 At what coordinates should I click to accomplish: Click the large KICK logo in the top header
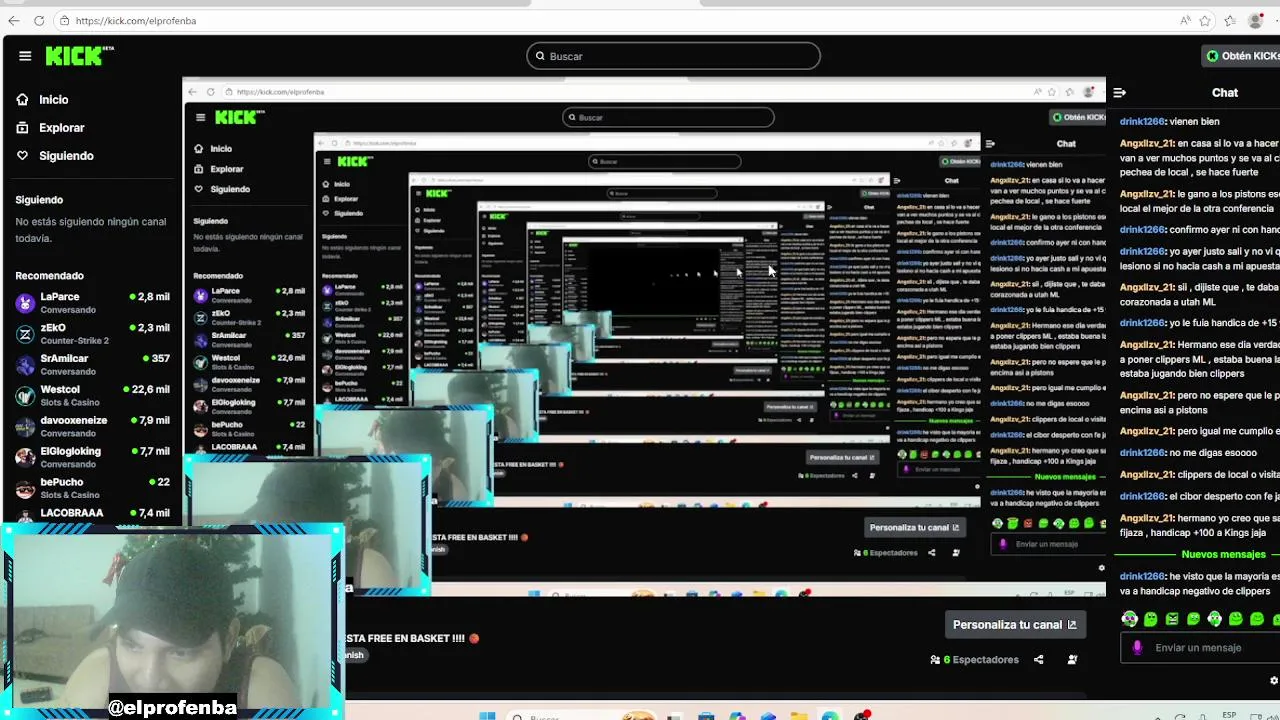tap(79, 56)
